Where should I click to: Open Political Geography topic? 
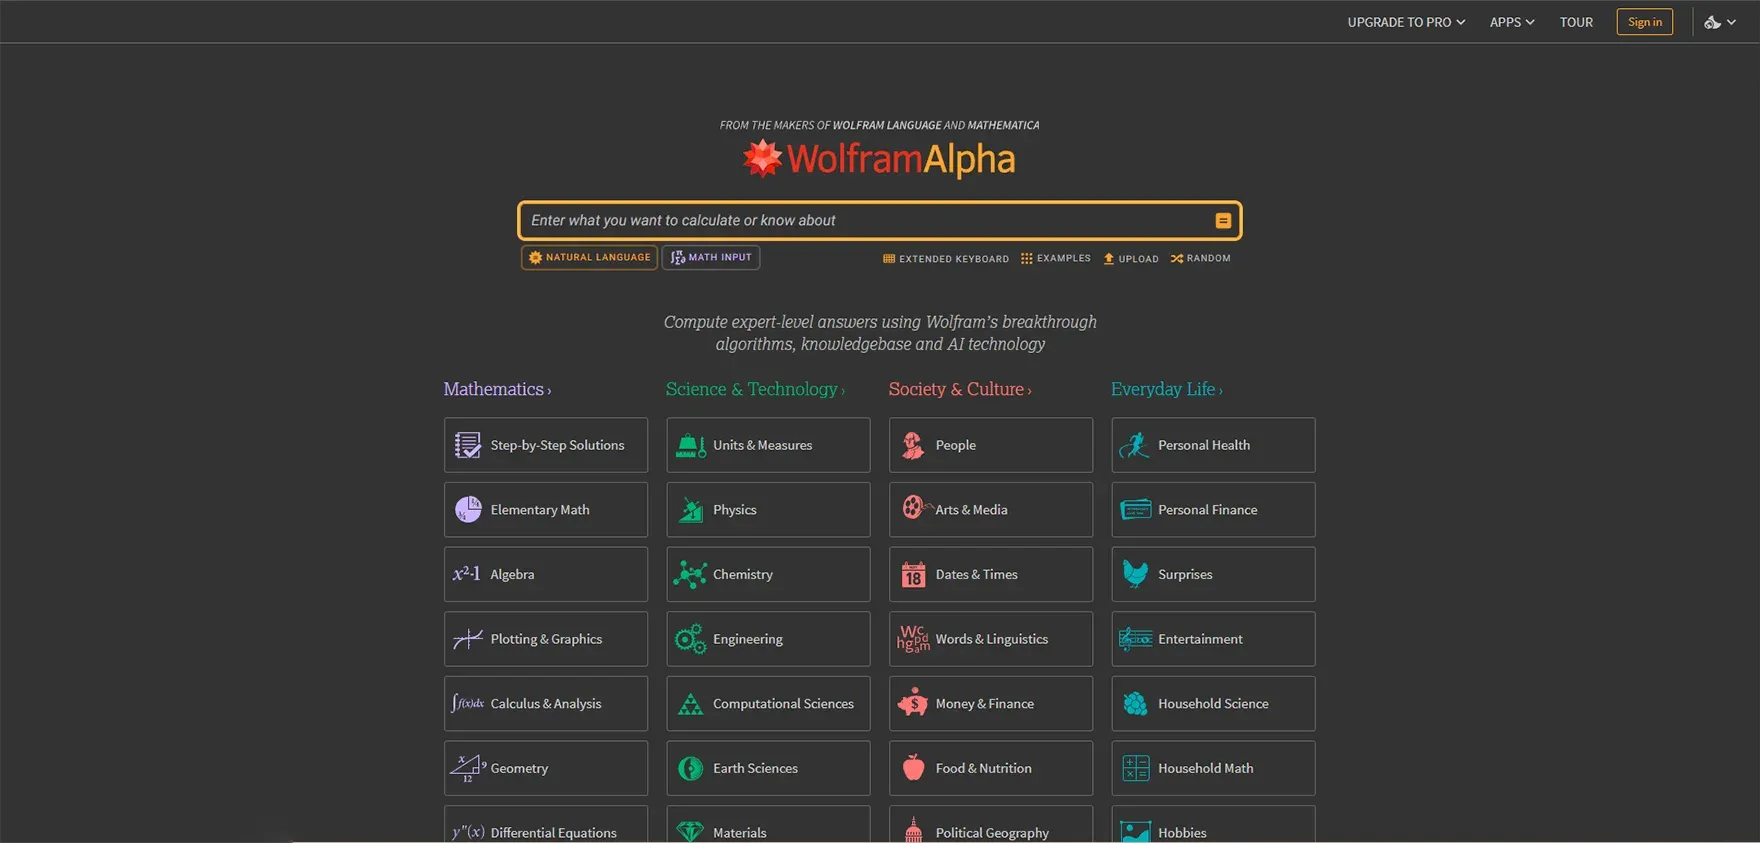pos(991,825)
